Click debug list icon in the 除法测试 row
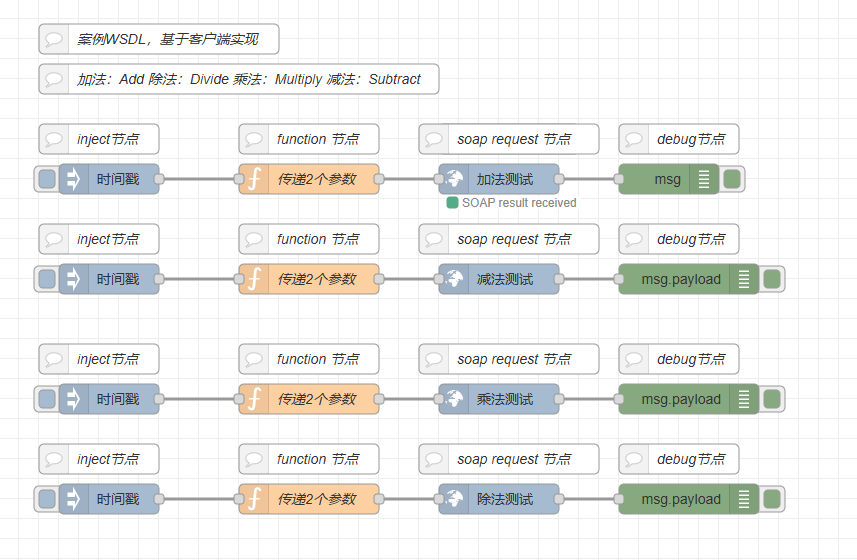This screenshot has height=560, width=857. pyautogui.click(x=744, y=500)
